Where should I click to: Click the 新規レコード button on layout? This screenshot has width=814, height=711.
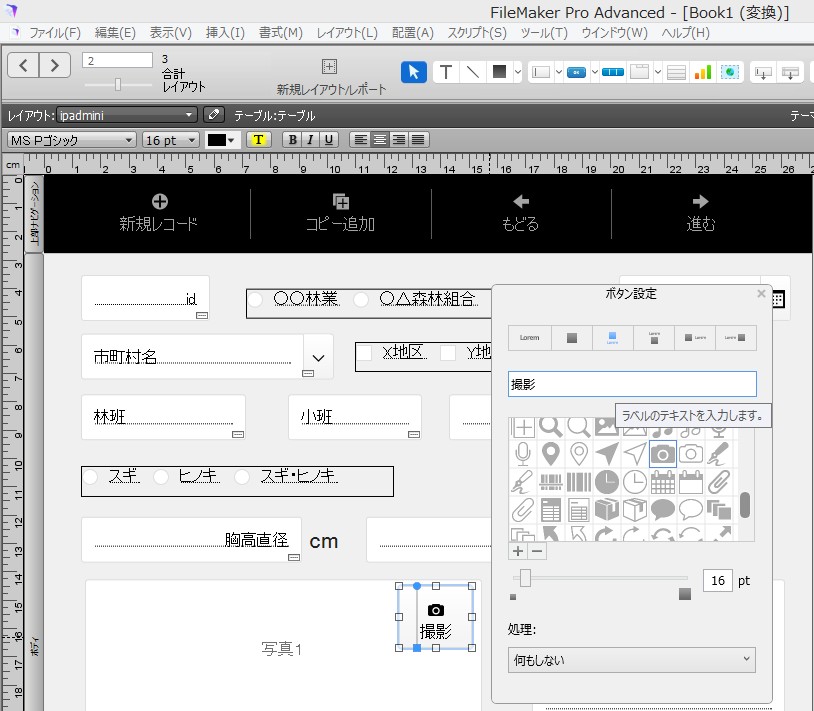coord(158,214)
